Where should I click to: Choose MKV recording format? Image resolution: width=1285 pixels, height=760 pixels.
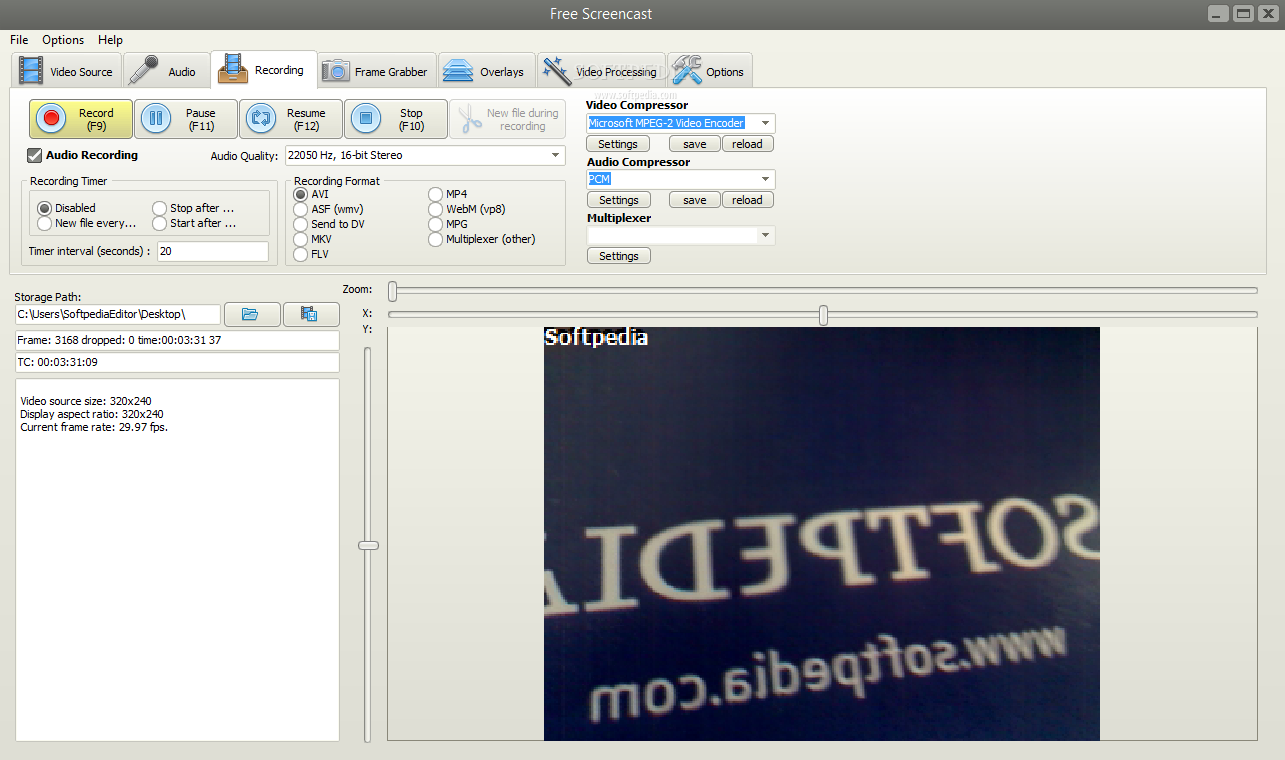point(301,239)
